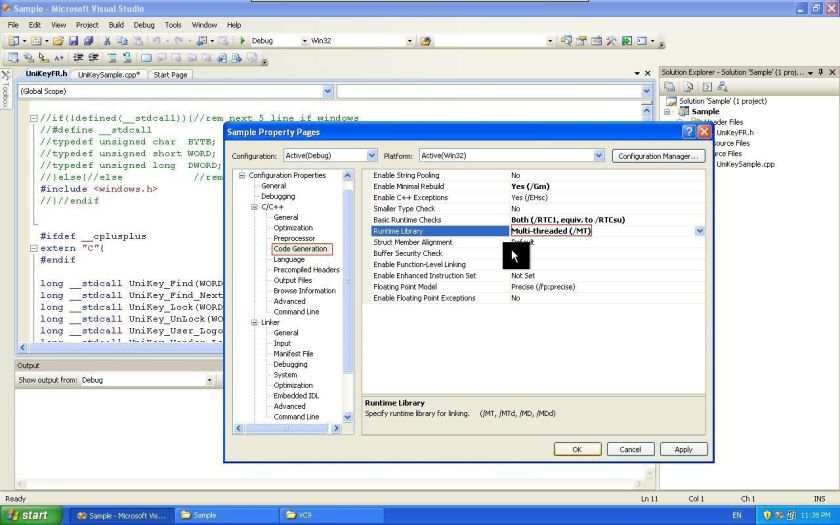The width and height of the screenshot is (840, 525).
Task: Open the Solution Platforms Win32 dropdown
Action: click(x=409, y=41)
